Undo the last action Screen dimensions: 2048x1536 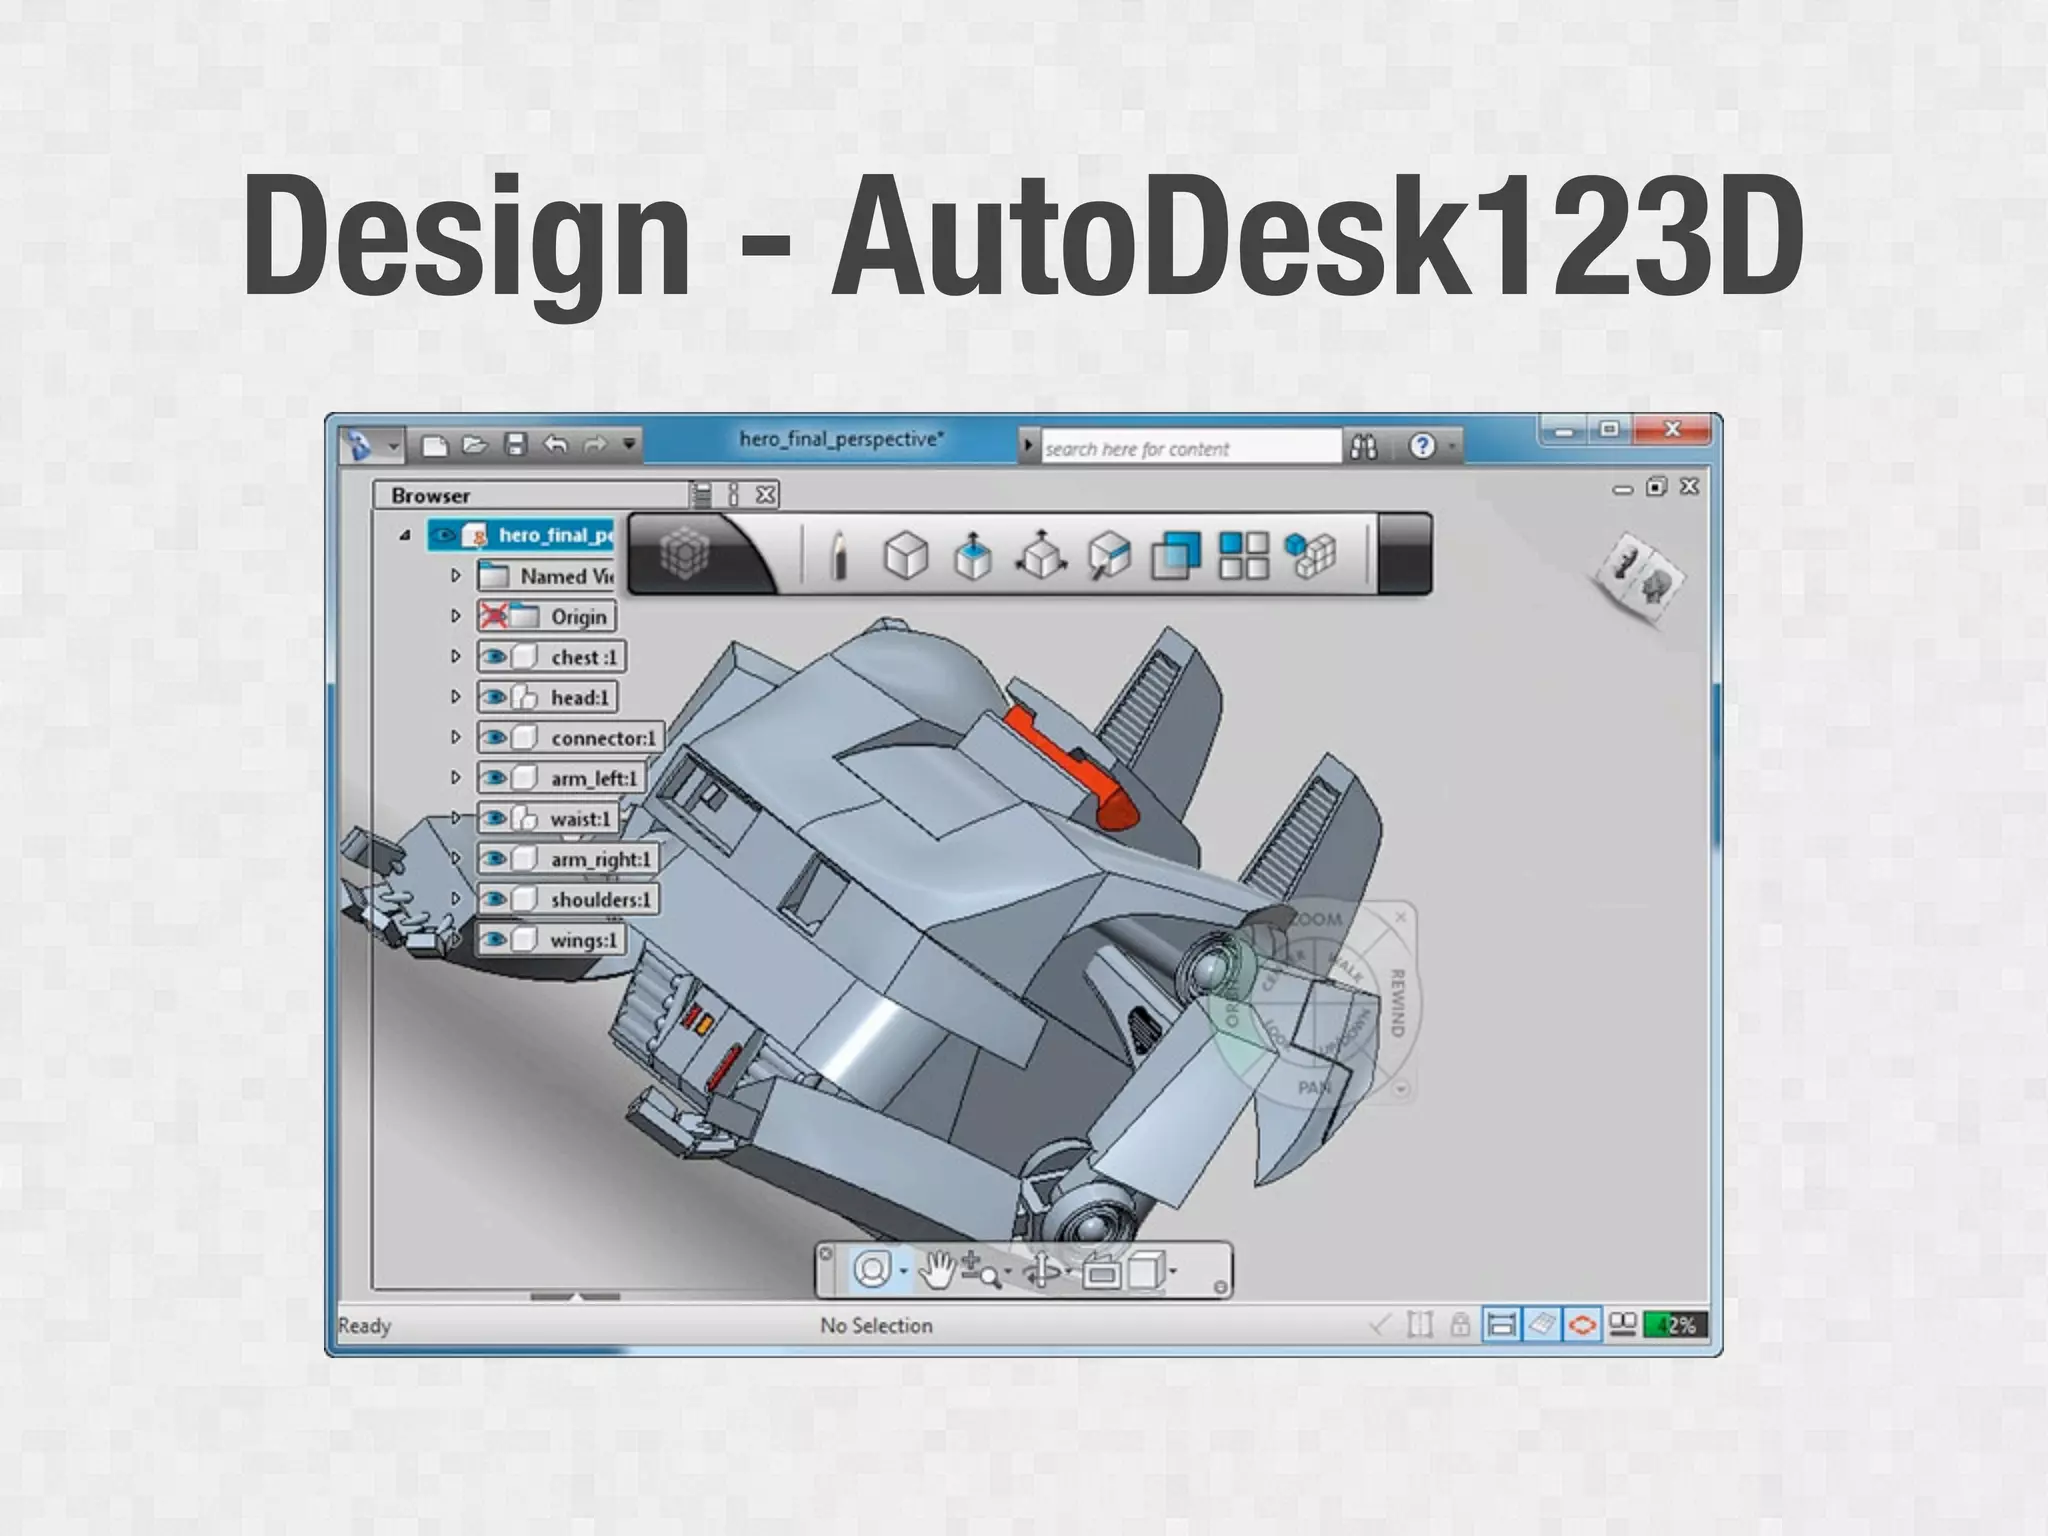click(555, 444)
